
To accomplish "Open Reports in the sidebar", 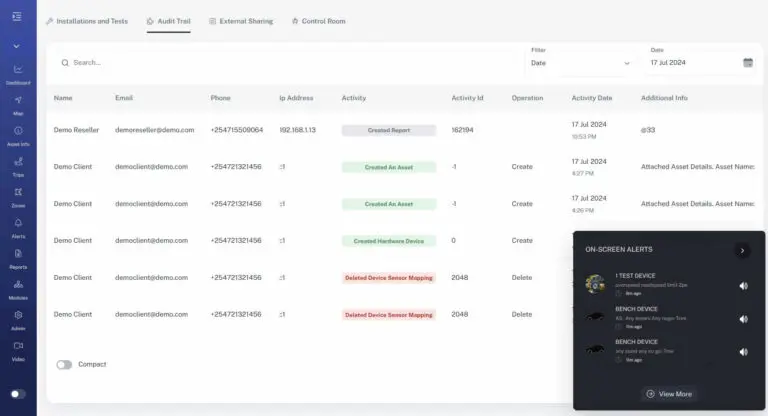I will (18, 258).
